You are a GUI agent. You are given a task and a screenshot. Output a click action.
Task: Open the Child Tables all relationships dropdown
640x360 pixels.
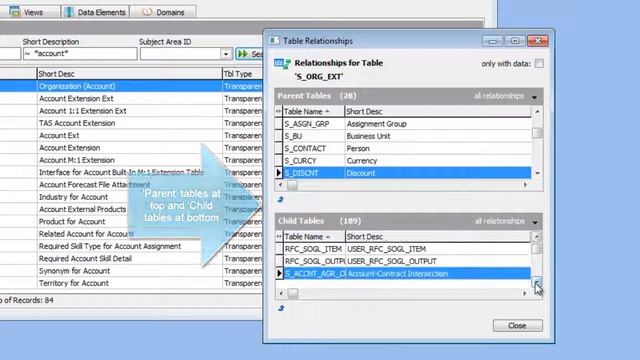535,222
